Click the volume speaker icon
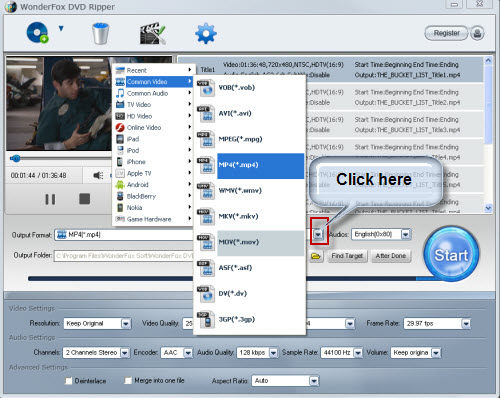 (98, 175)
